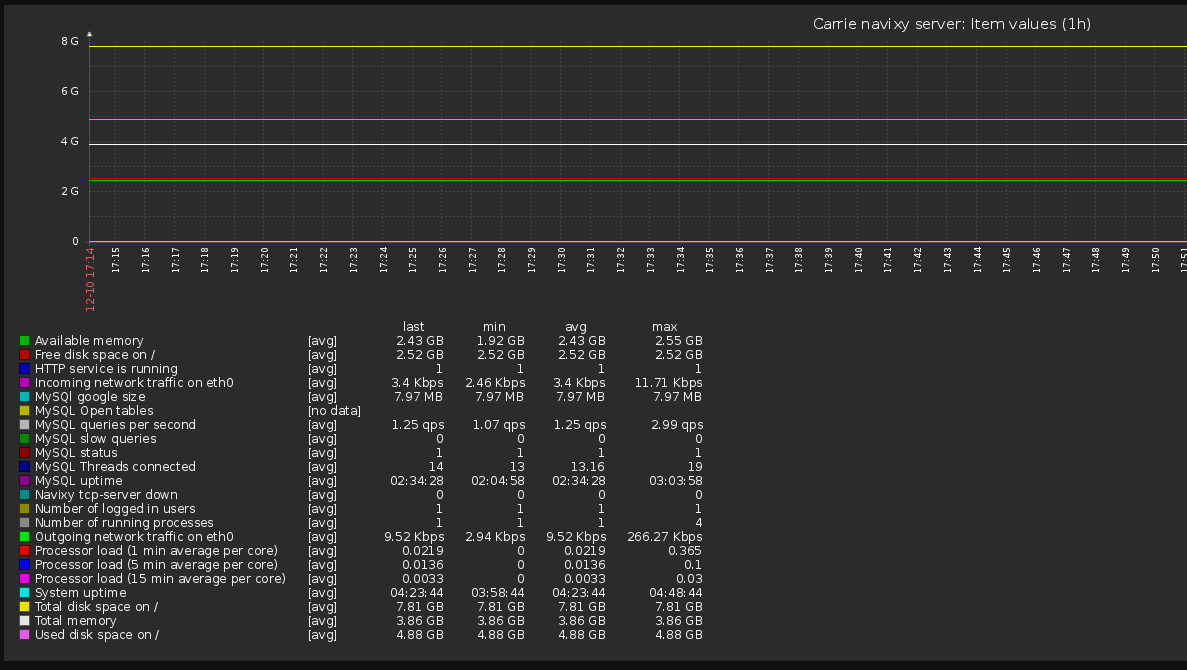Click the 4 G y-axis label

[x=70, y=142]
